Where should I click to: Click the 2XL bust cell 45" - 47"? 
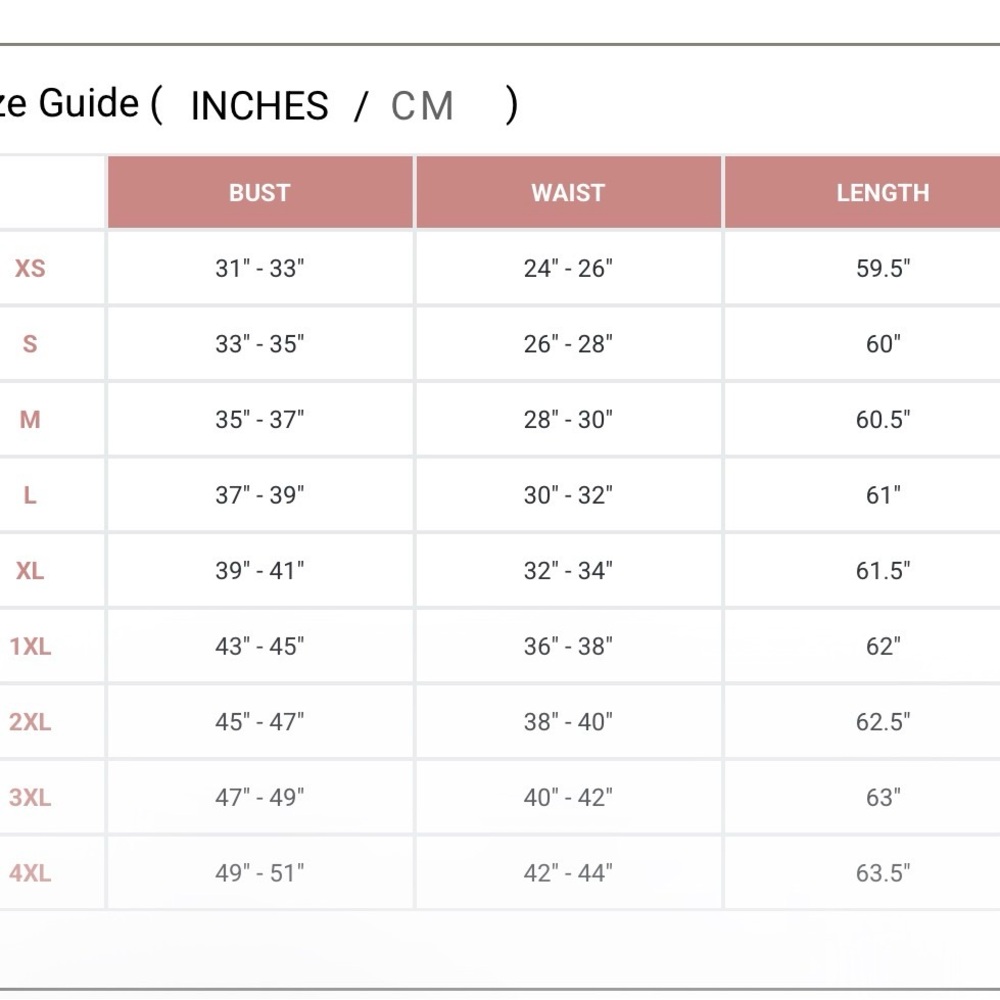point(260,721)
